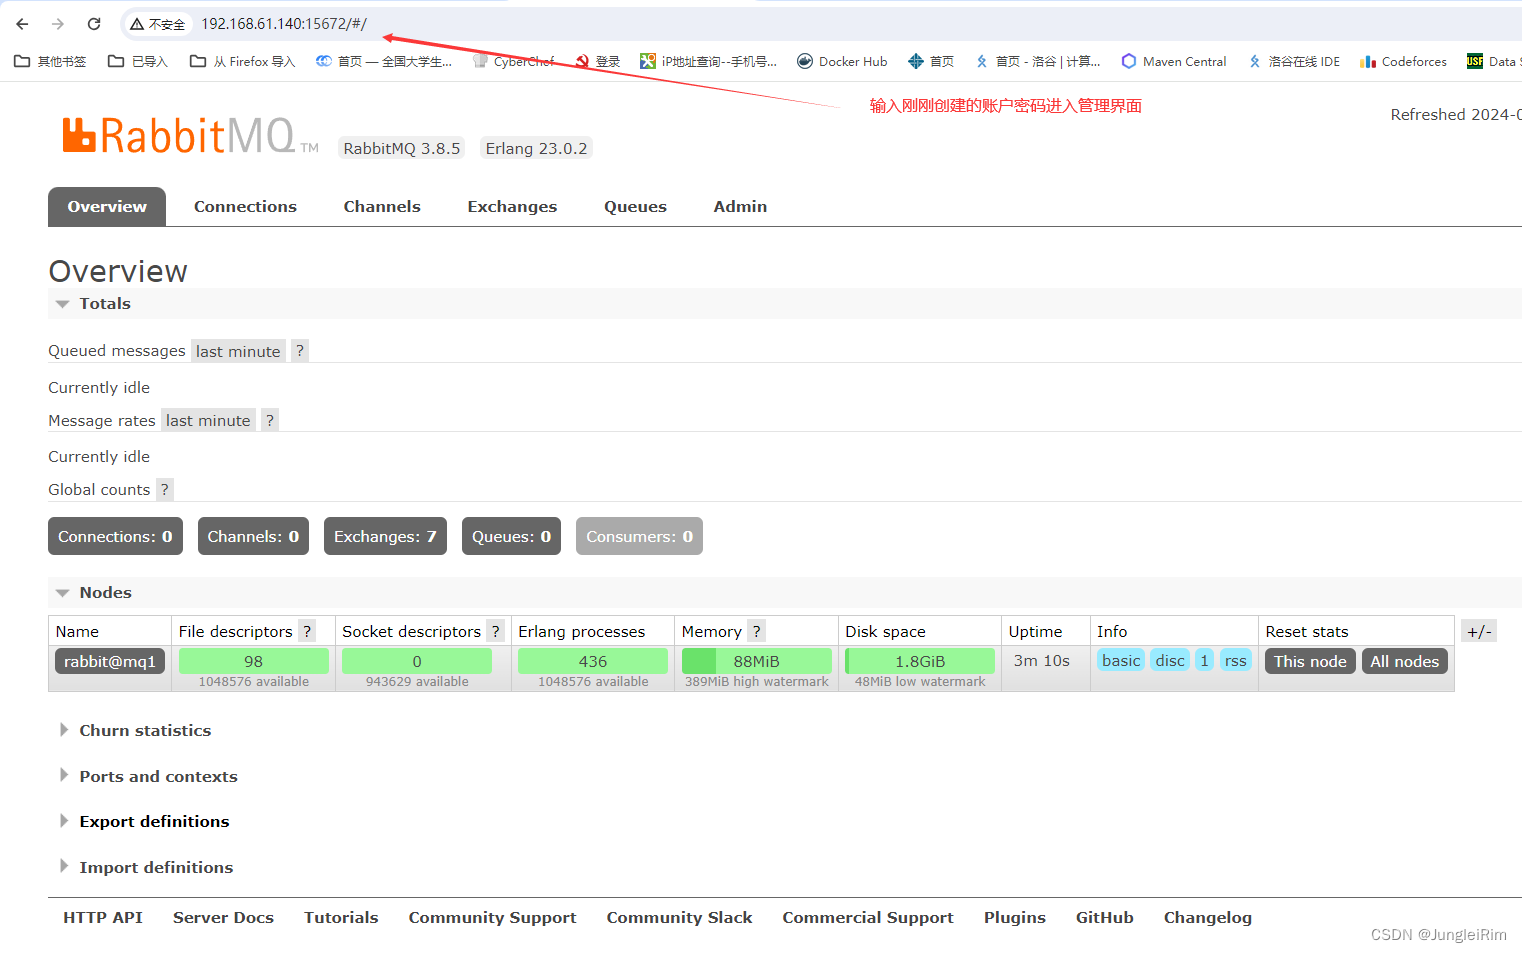
Task: Click the basic info tag
Action: pos(1121,661)
